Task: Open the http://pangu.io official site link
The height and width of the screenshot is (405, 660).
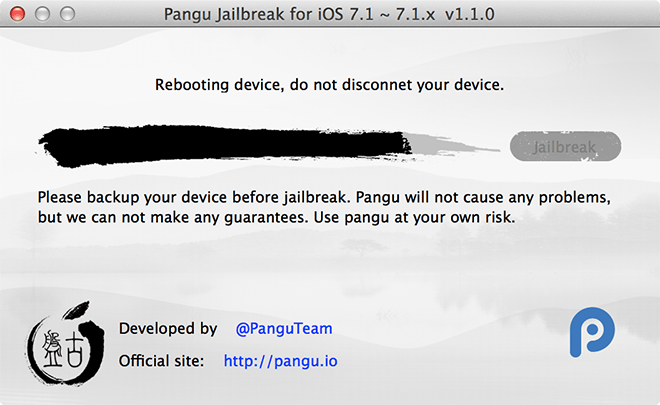Action: [280, 361]
